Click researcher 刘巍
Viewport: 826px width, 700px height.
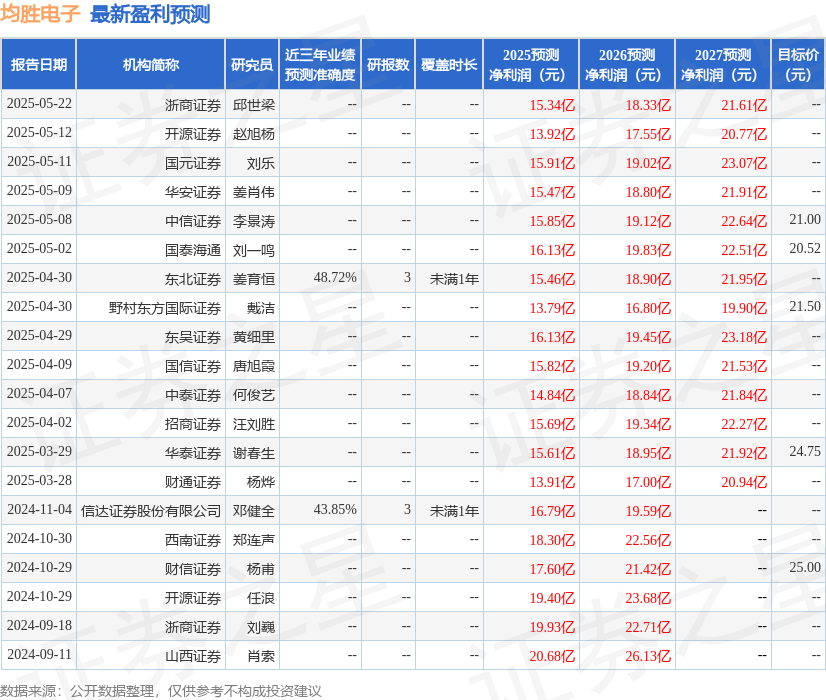coord(261,627)
